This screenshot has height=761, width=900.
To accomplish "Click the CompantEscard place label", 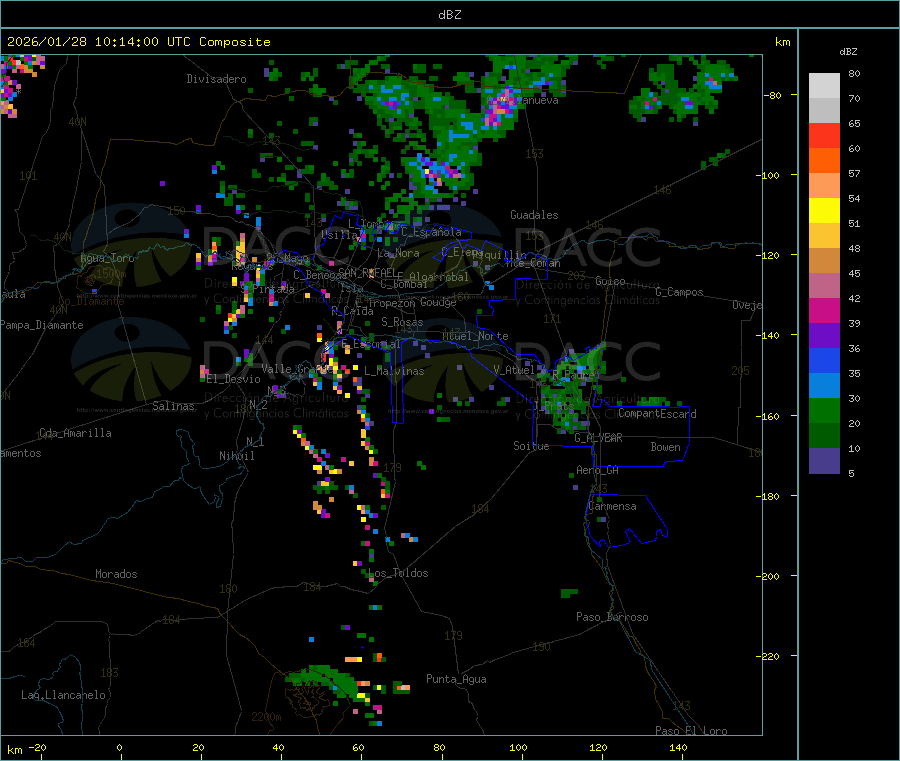I will click(657, 414).
